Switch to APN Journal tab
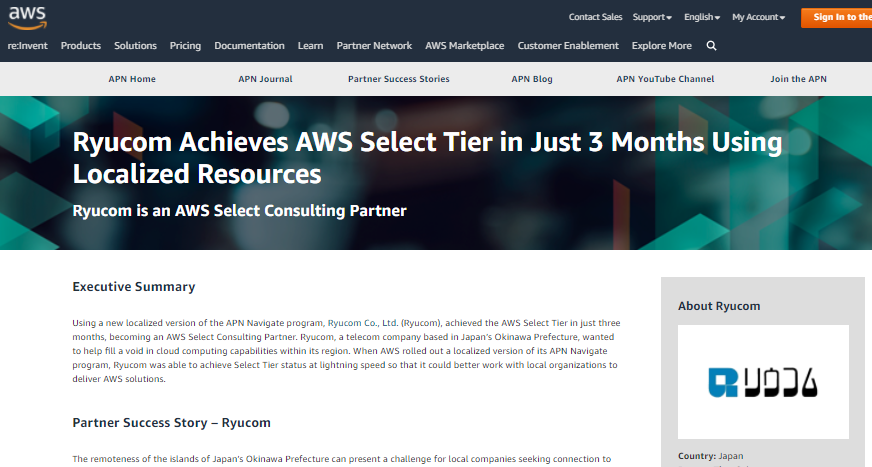 [x=265, y=79]
